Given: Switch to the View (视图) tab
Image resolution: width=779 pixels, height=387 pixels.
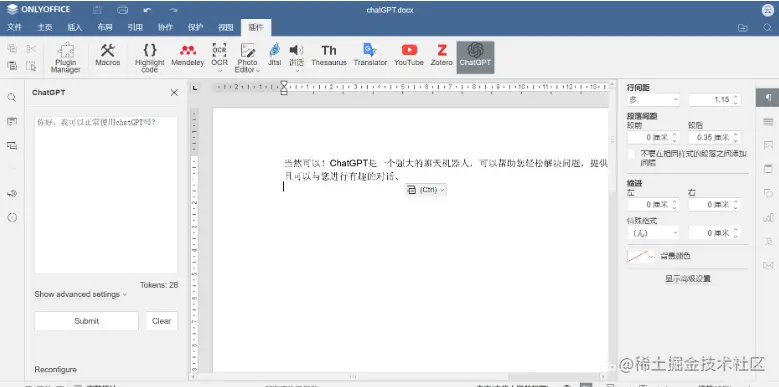Looking at the screenshot, I should [226, 28].
